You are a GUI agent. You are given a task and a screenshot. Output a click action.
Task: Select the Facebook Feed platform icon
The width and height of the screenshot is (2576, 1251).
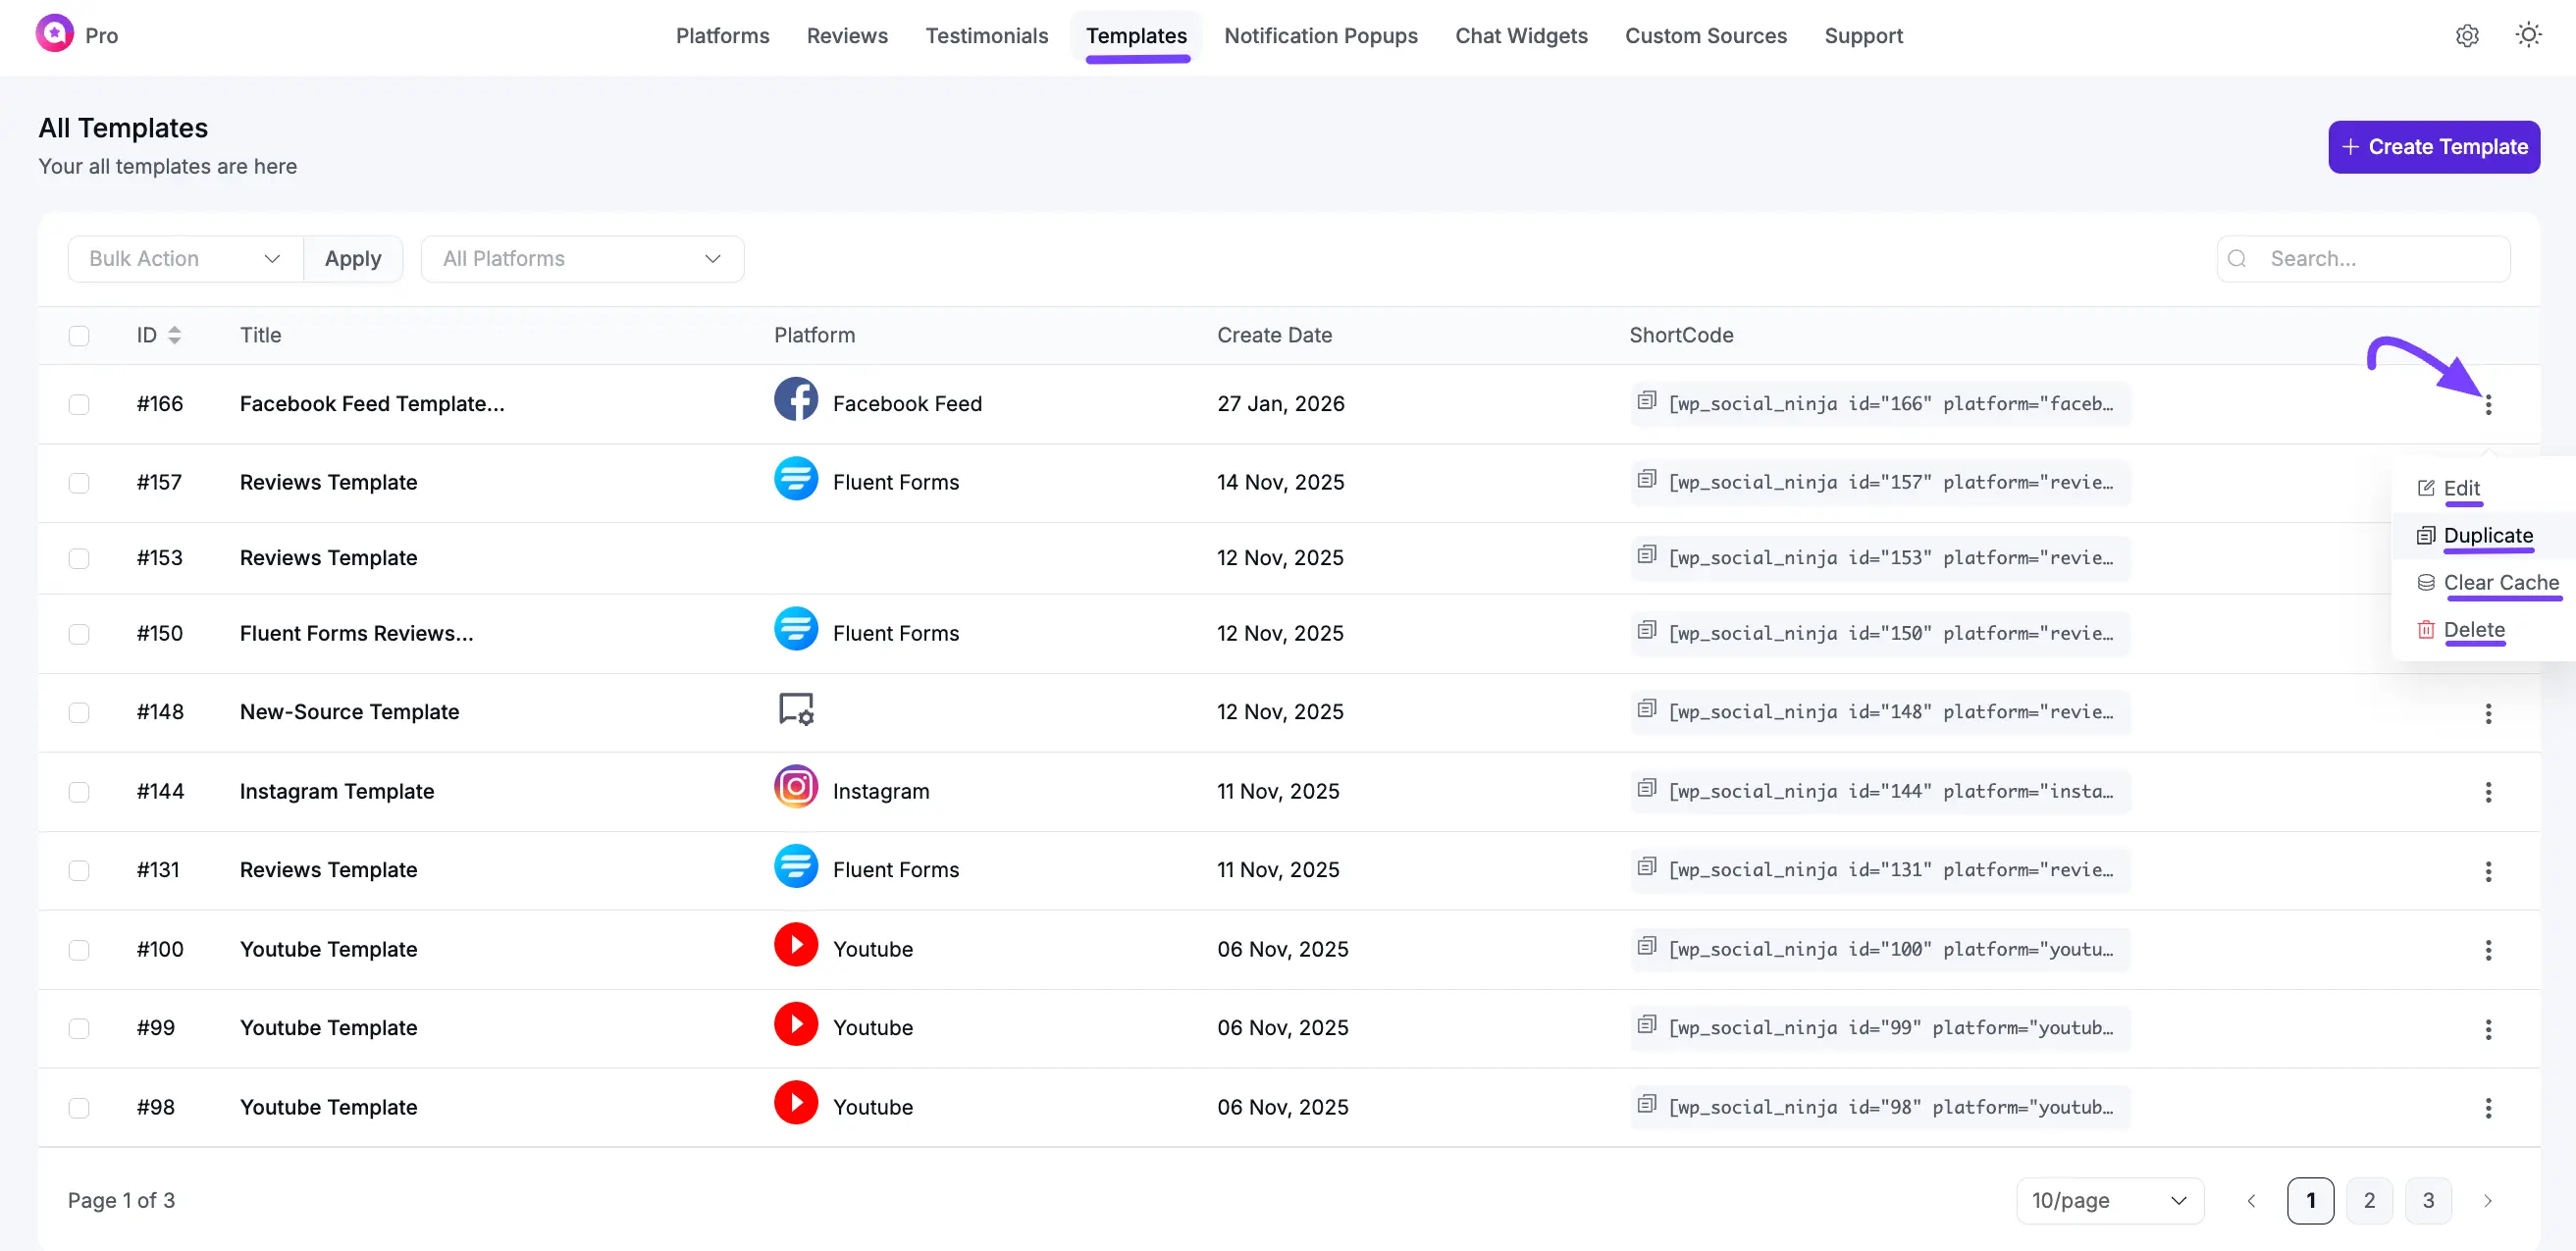[x=795, y=400]
